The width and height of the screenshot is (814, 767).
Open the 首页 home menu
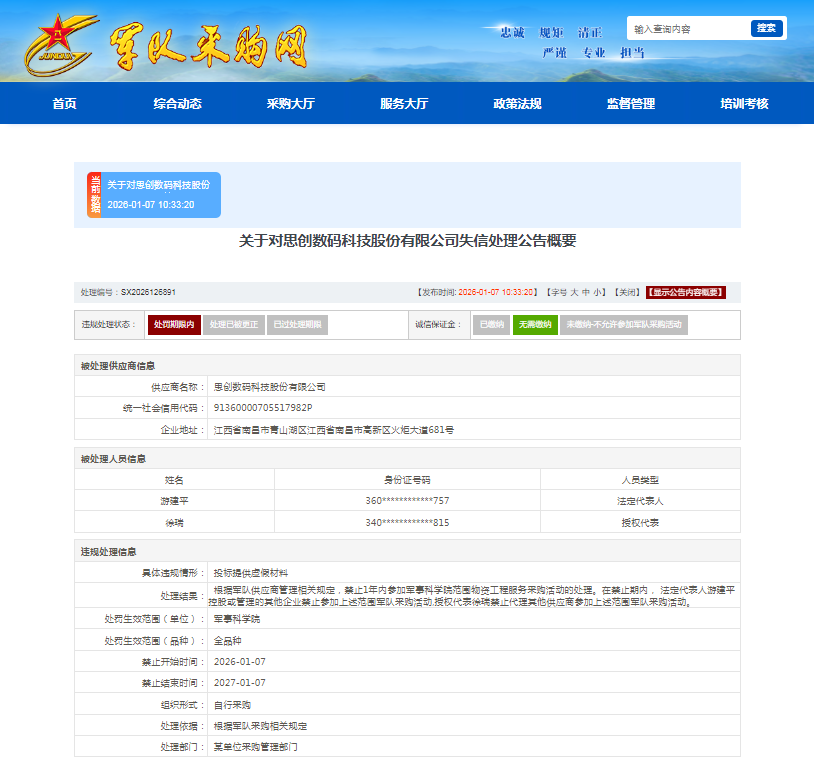(64, 104)
